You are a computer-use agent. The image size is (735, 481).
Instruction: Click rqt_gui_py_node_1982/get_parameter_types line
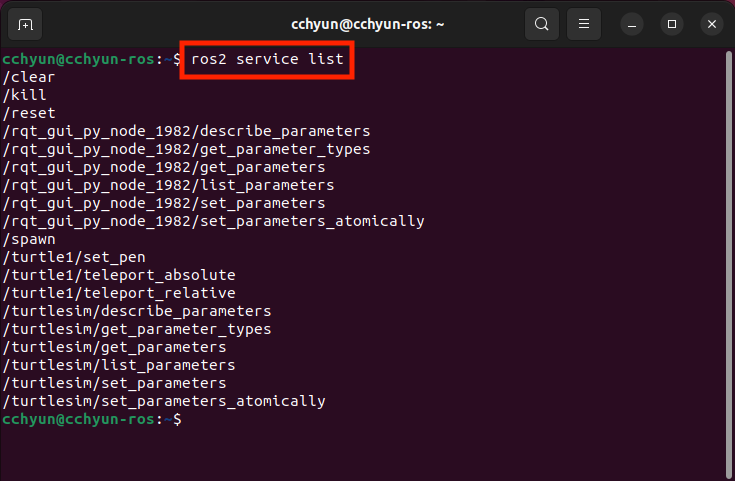[x=186, y=149]
